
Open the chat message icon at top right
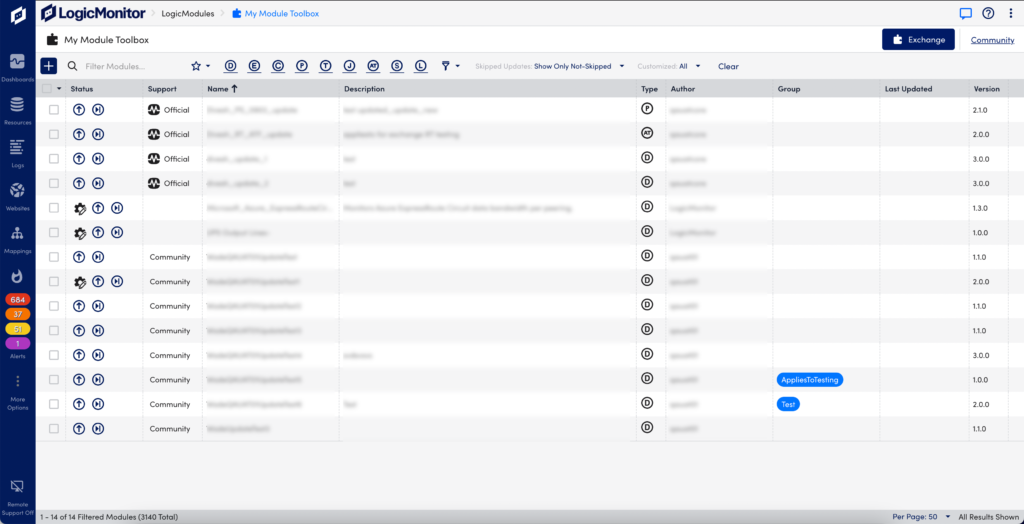coord(965,13)
